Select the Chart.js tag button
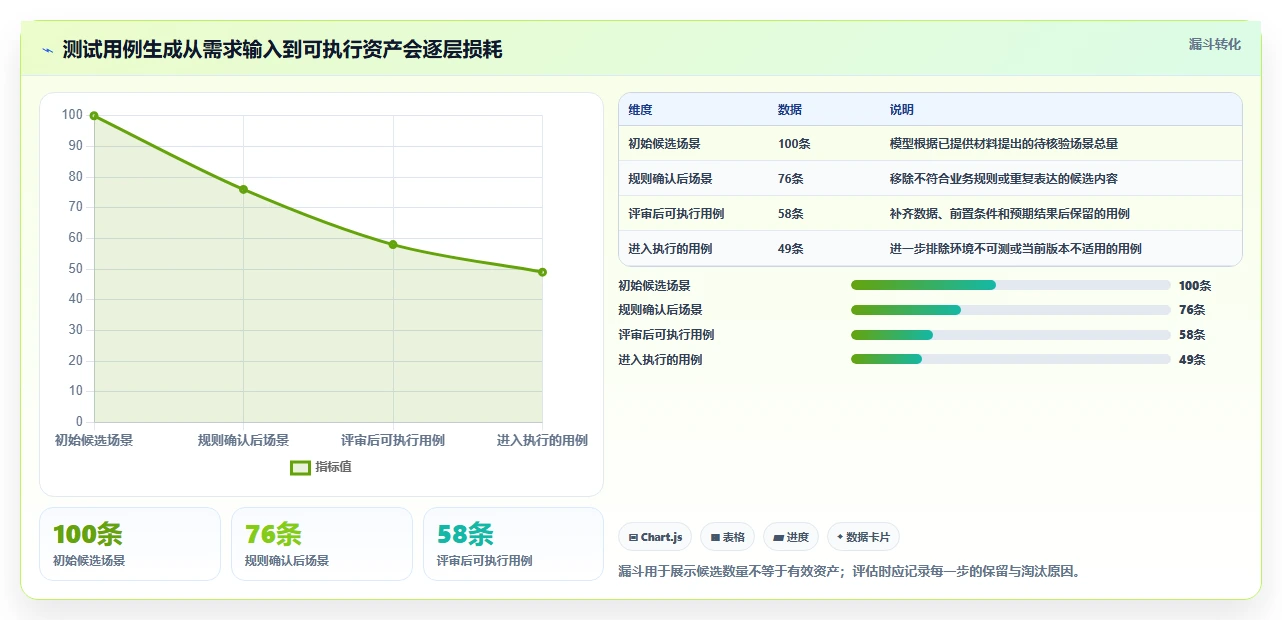This screenshot has height=620, width=1282. [655, 537]
